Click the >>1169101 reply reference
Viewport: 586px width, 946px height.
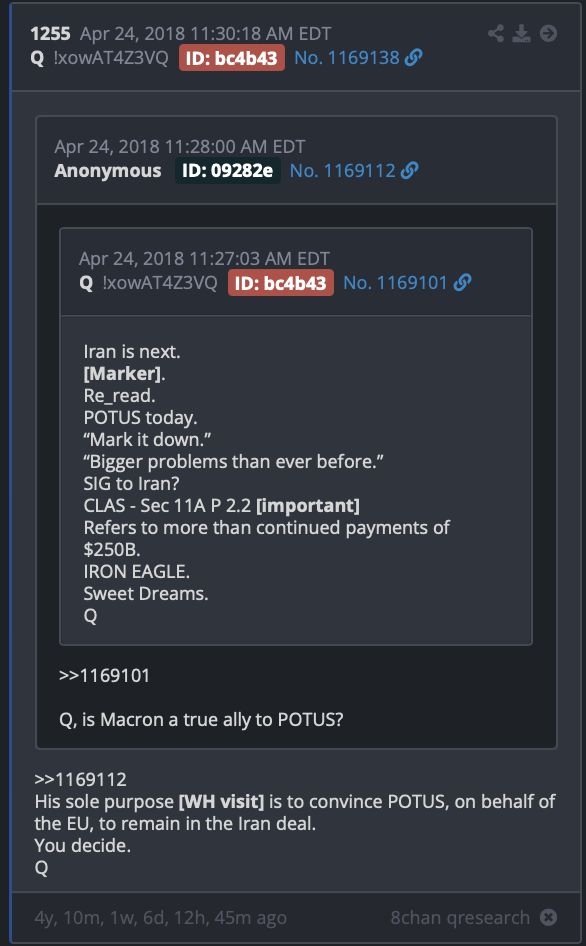104,675
